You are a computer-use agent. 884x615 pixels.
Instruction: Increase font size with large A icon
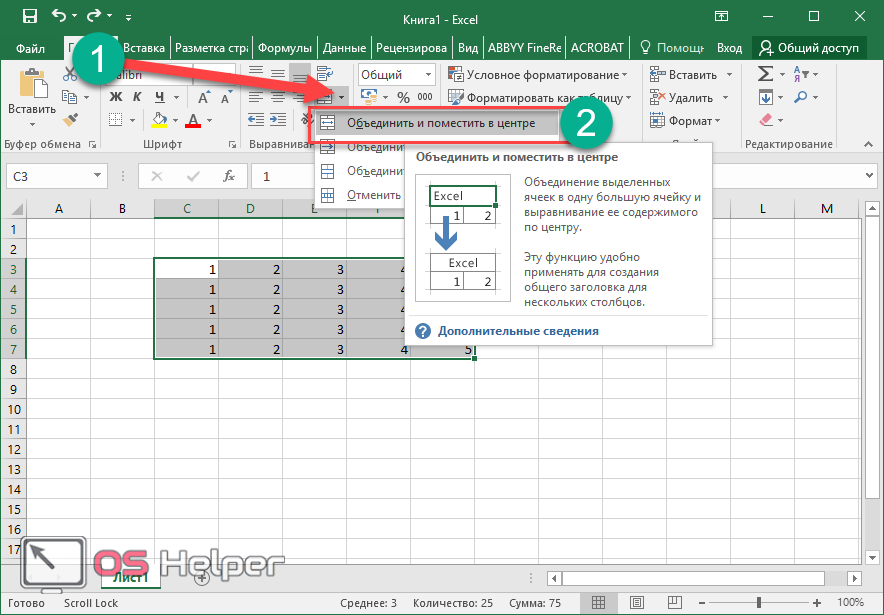(x=204, y=97)
